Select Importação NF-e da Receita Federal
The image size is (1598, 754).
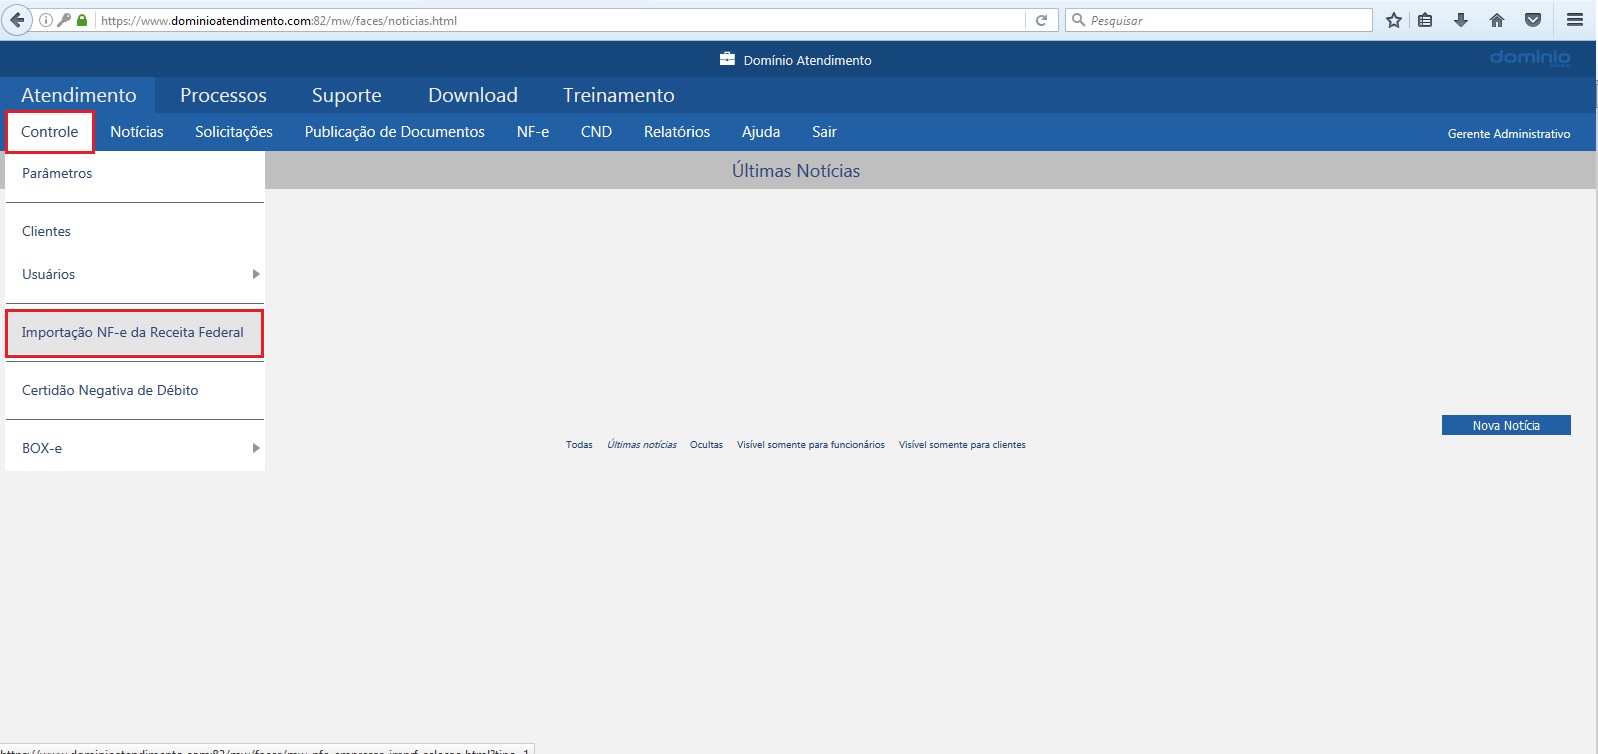(x=135, y=333)
